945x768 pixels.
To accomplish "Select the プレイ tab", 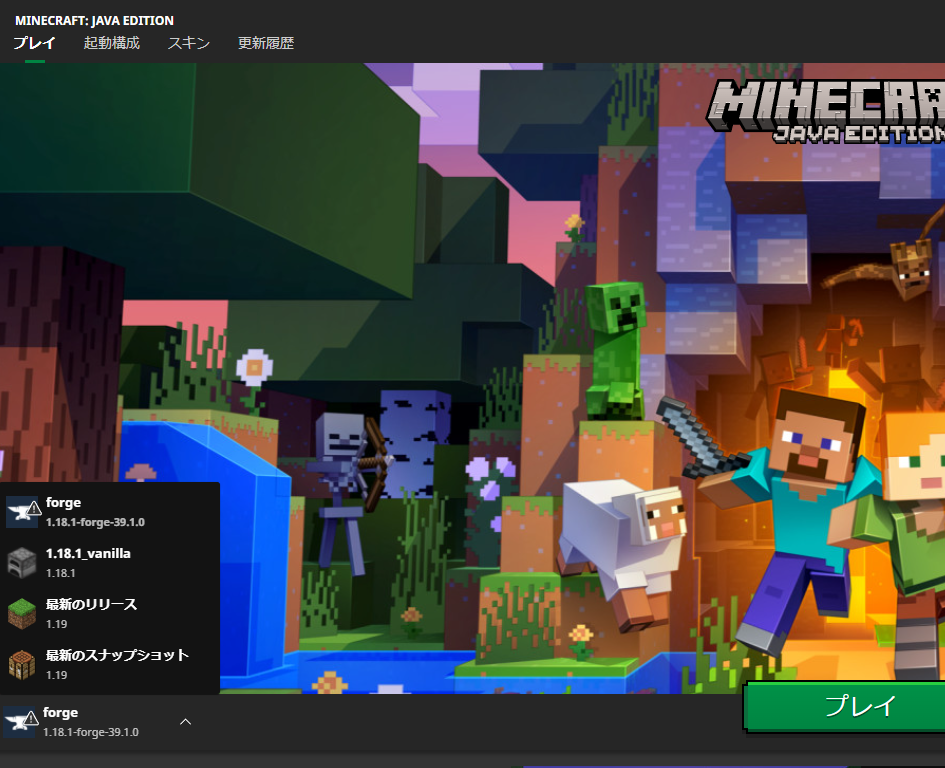I will tap(33, 43).
